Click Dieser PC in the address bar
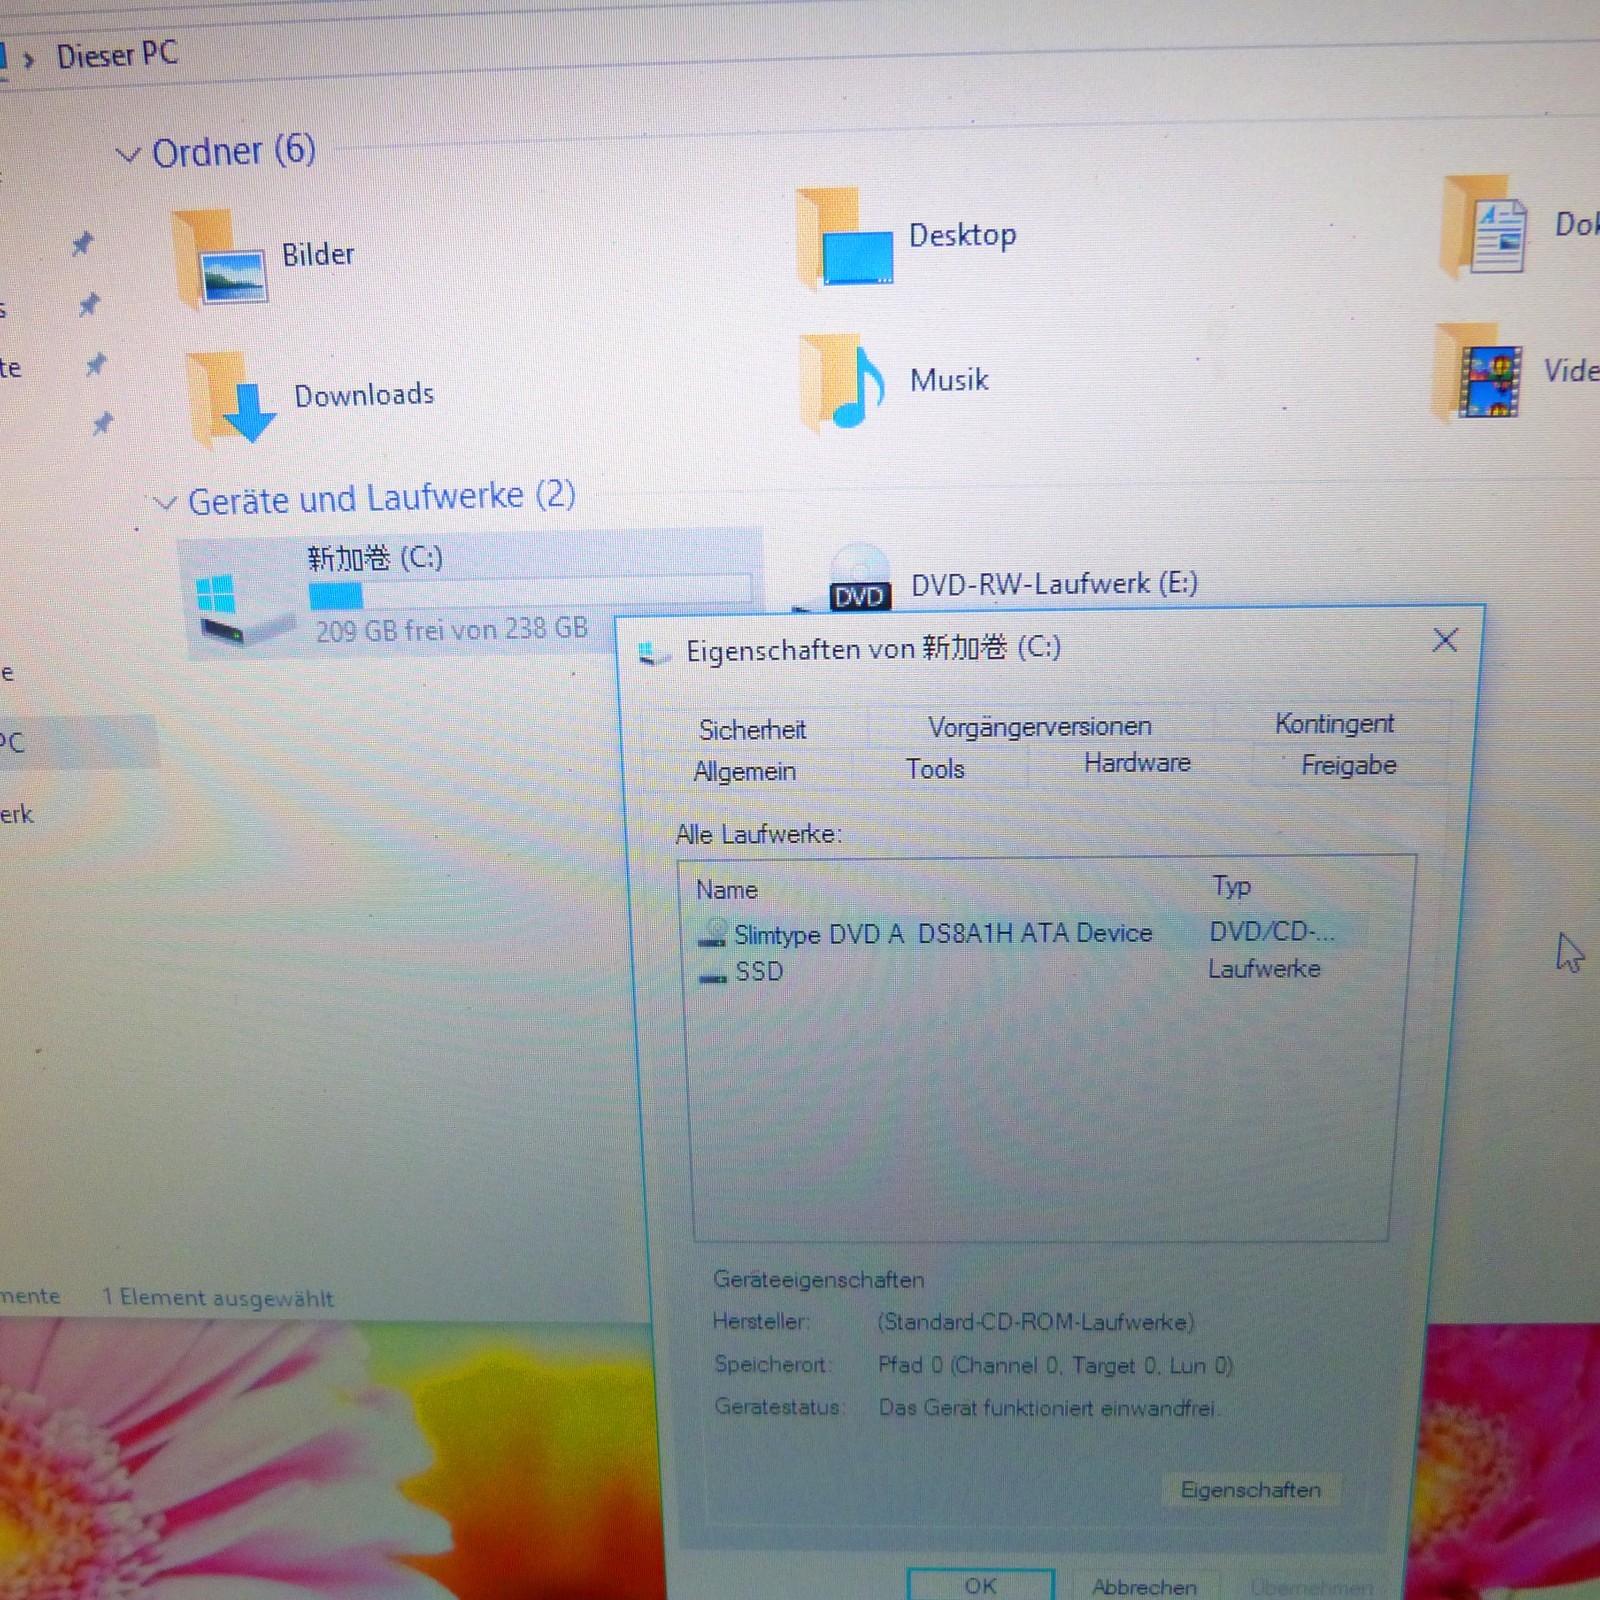The height and width of the screenshot is (1600, 1600). click(117, 54)
